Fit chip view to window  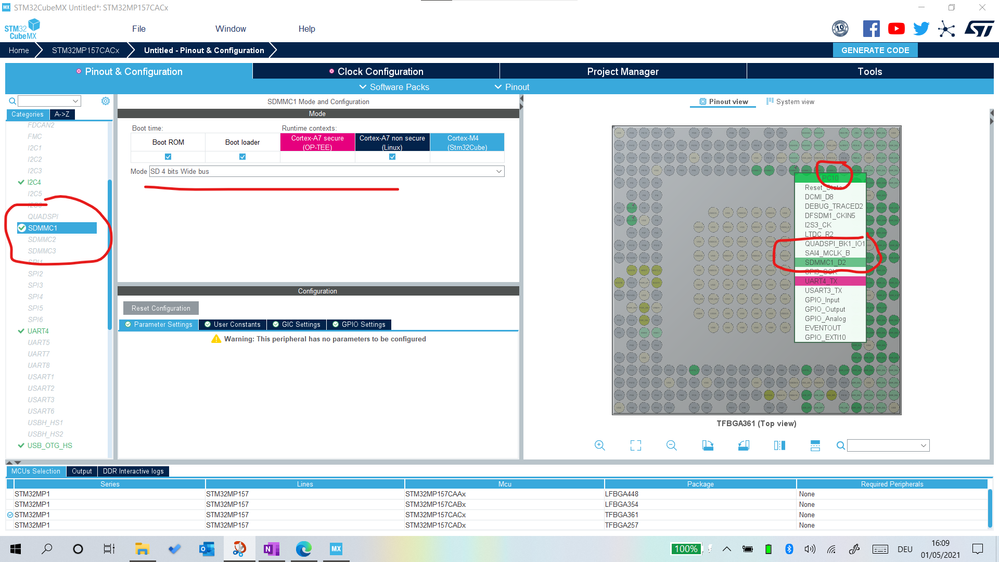point(636,445)
